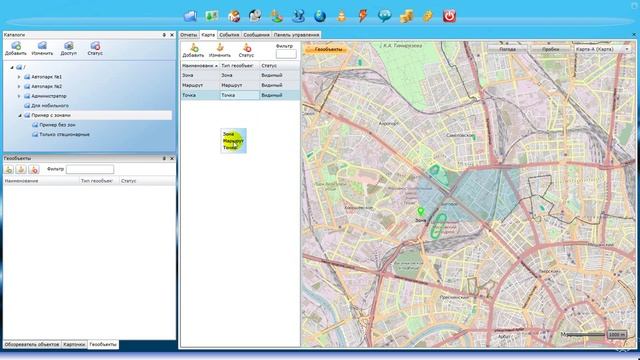Click the Статус column header in map tab
Image resolution: width=640 pixels, height=360 pixels.
point(280,65)
